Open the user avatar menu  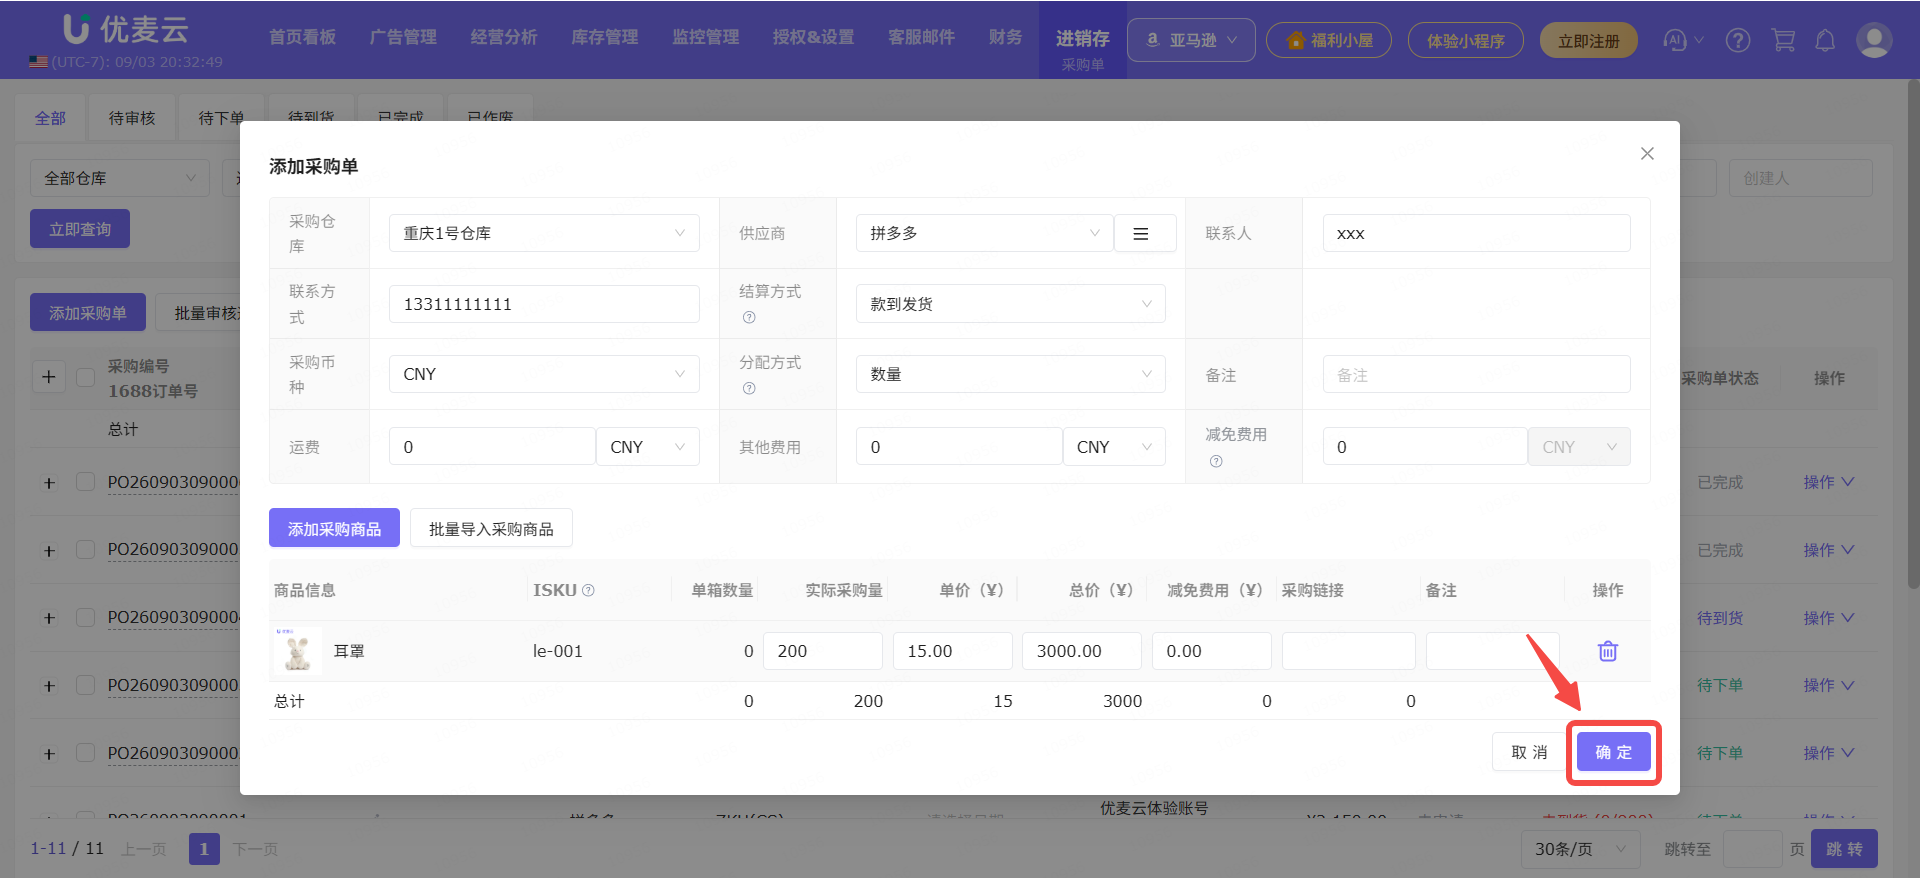pos(1873,40)
